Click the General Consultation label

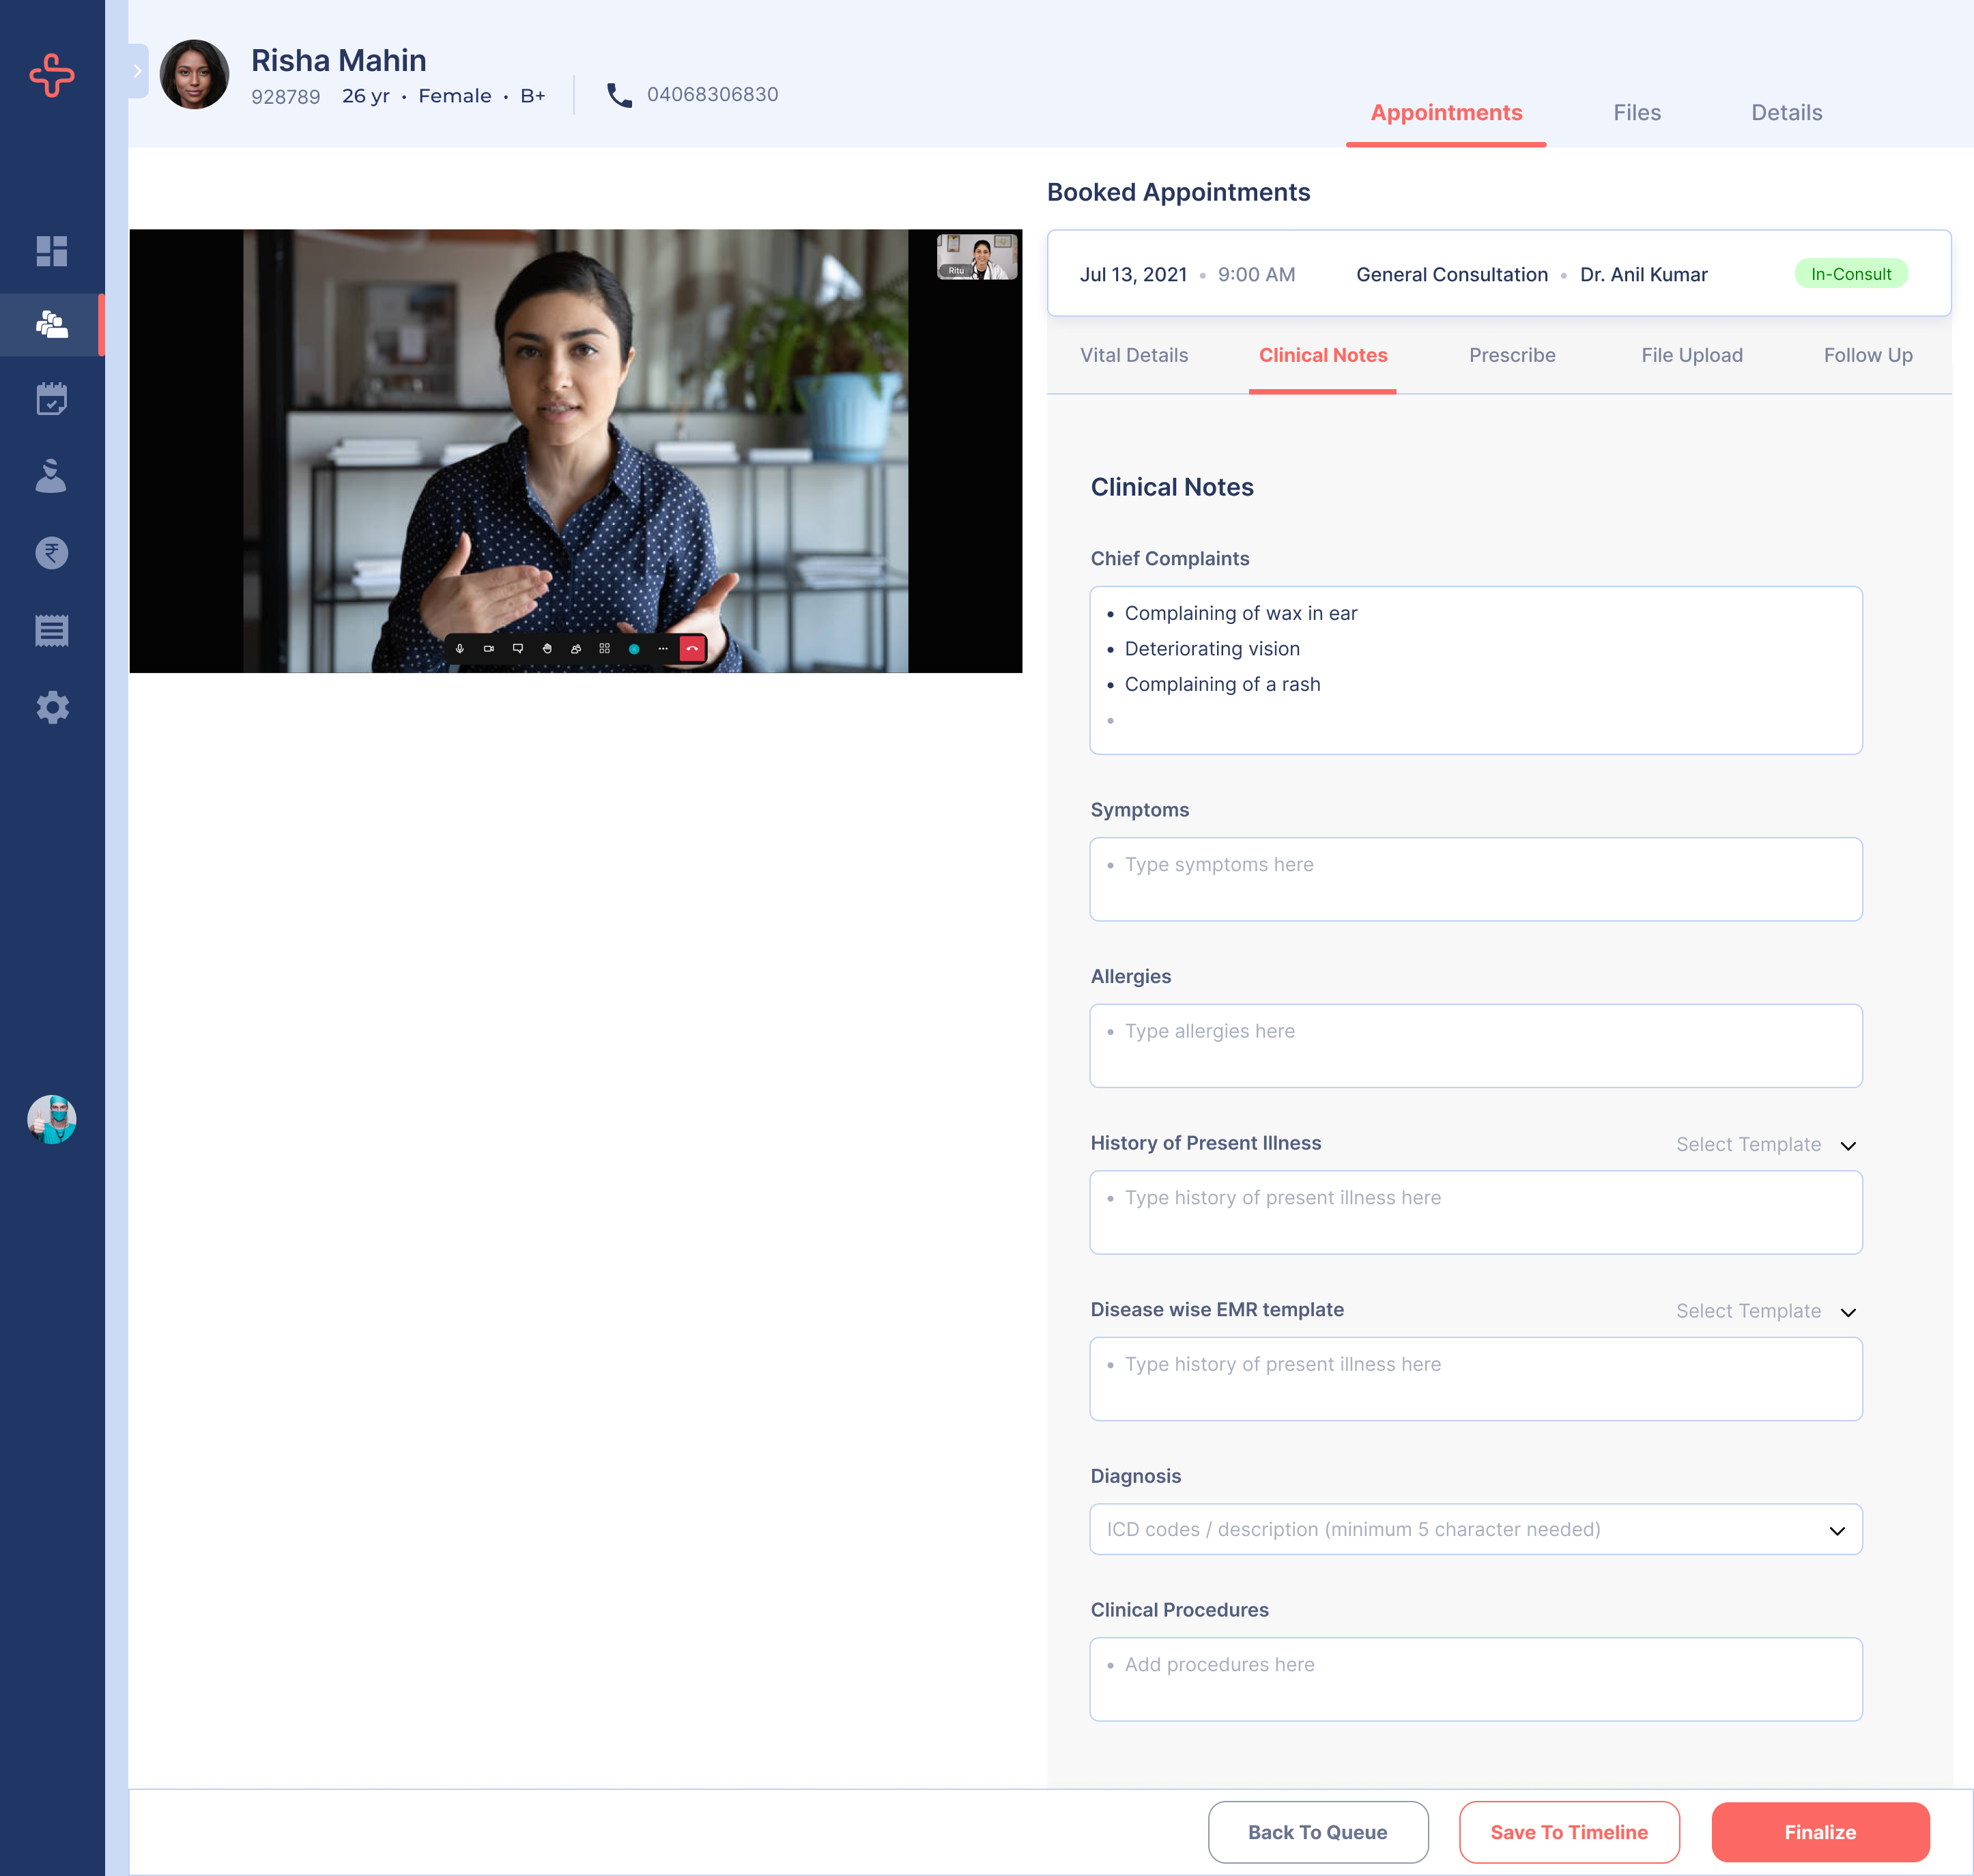coord(1452,274)
